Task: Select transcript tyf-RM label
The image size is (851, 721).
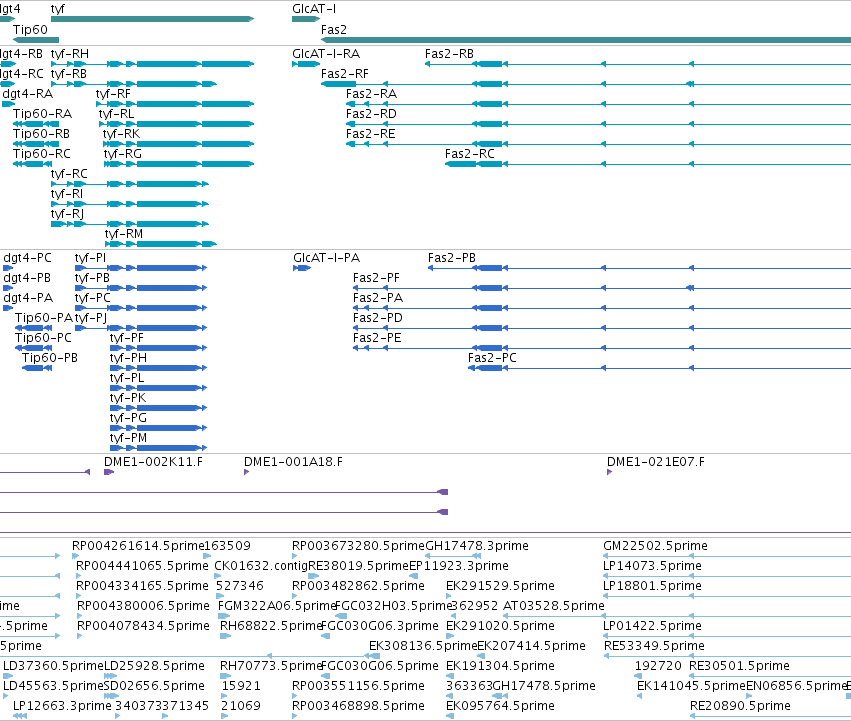Action: [x=124, y=234]
